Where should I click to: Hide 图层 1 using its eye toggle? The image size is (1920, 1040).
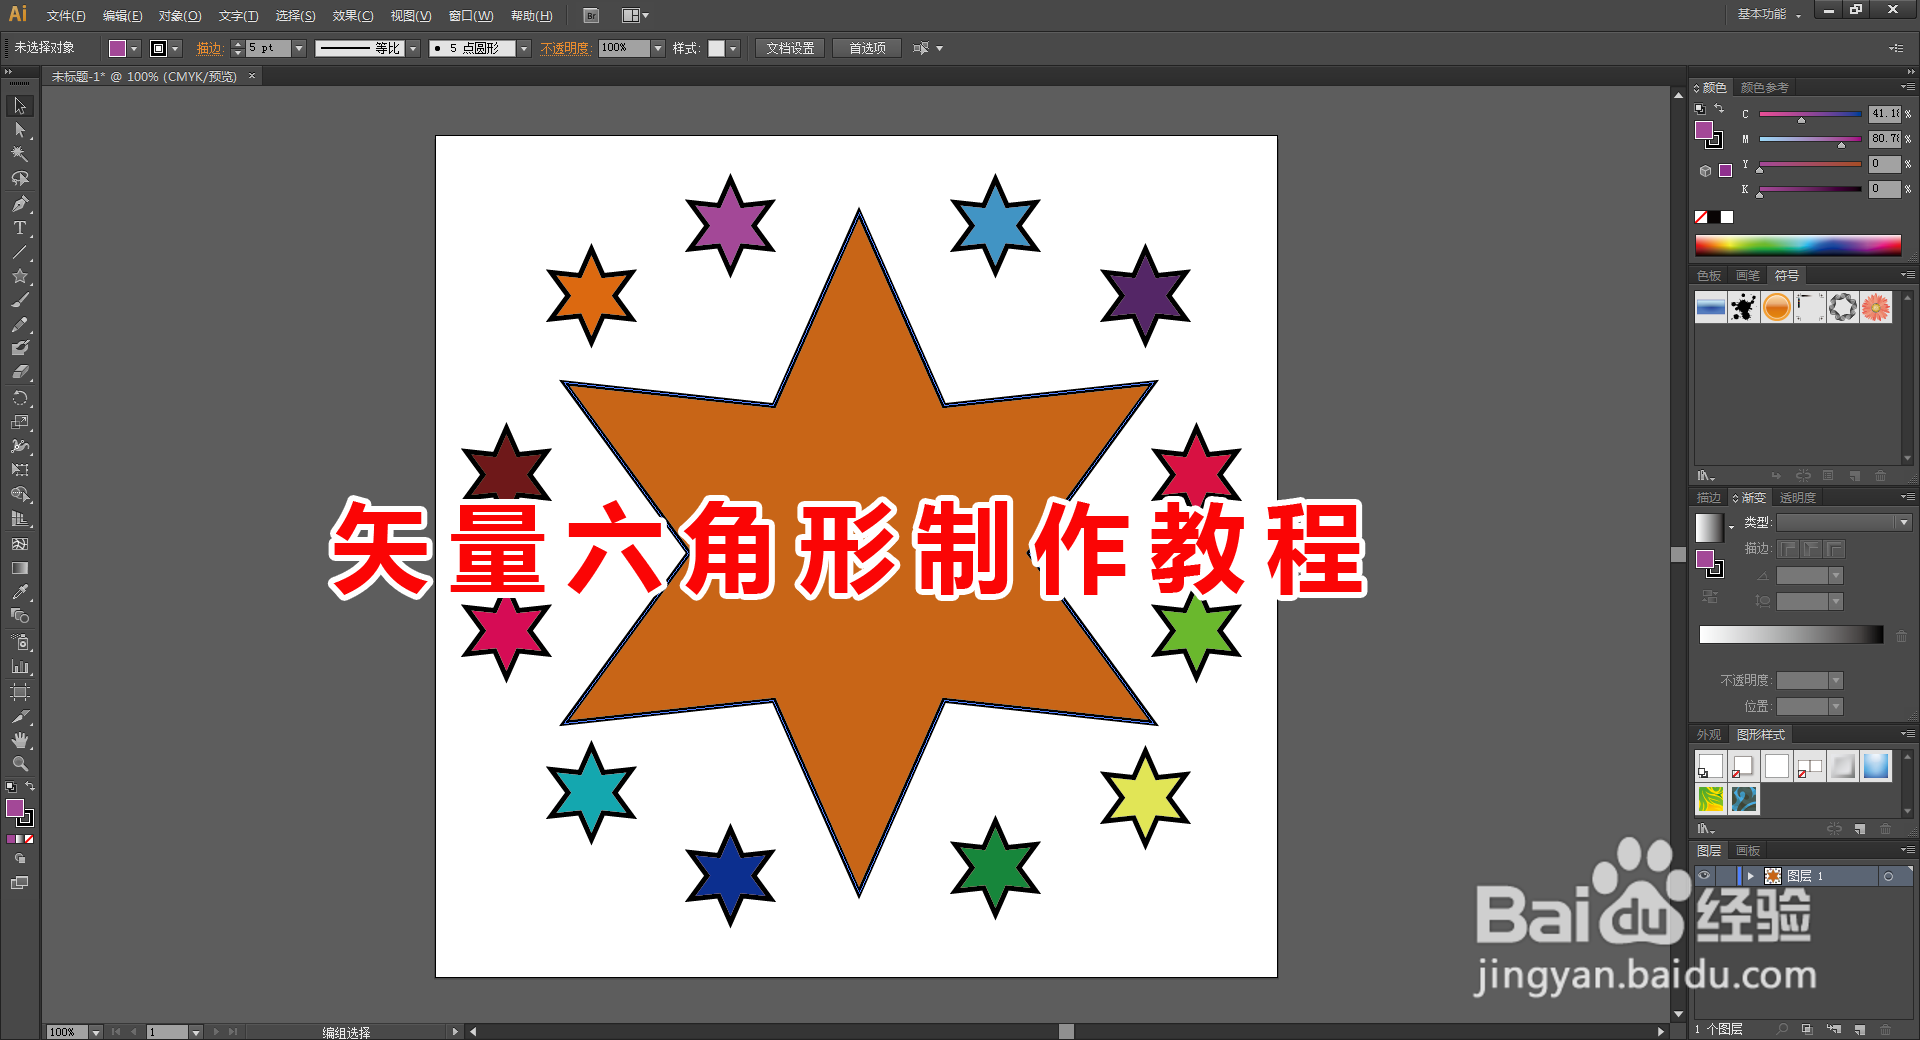pyautogui.click(x=1706, y=876)
